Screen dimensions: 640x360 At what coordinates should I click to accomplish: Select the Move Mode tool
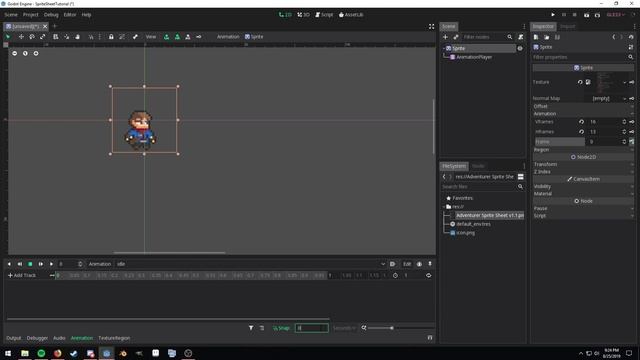coord(21,37)
